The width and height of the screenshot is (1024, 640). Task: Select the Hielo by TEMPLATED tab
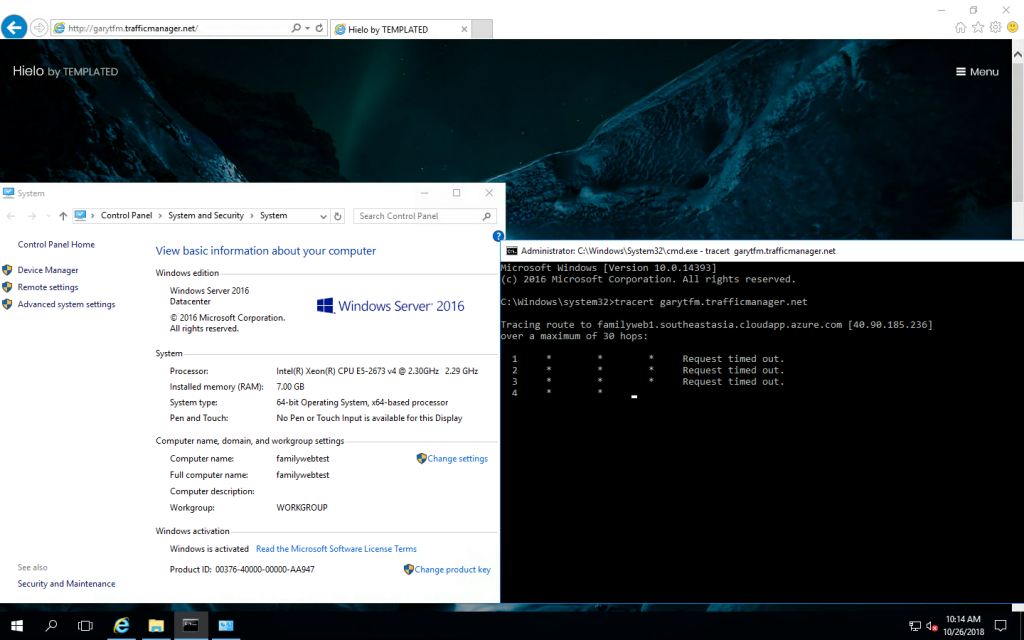click(397, 29)
